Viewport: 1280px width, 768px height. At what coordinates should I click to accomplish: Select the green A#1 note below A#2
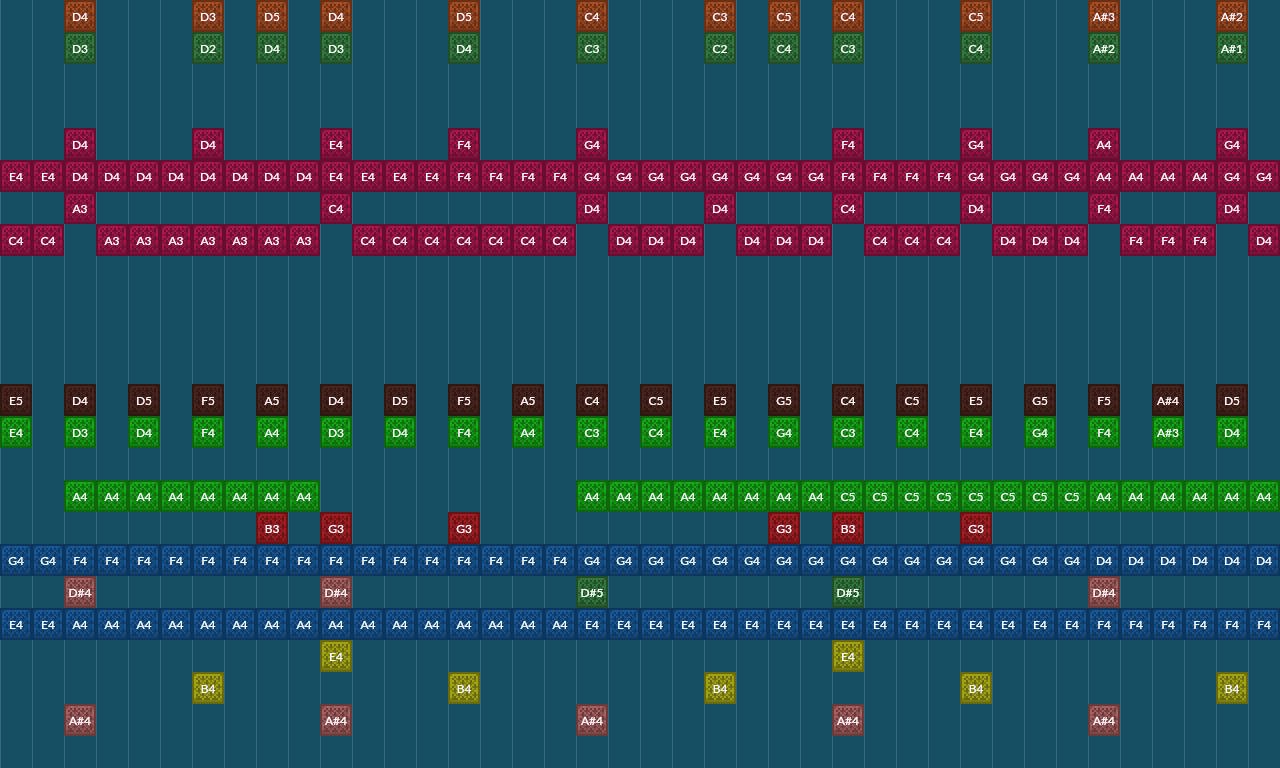pyautogui.click(x=1232, y=49)
